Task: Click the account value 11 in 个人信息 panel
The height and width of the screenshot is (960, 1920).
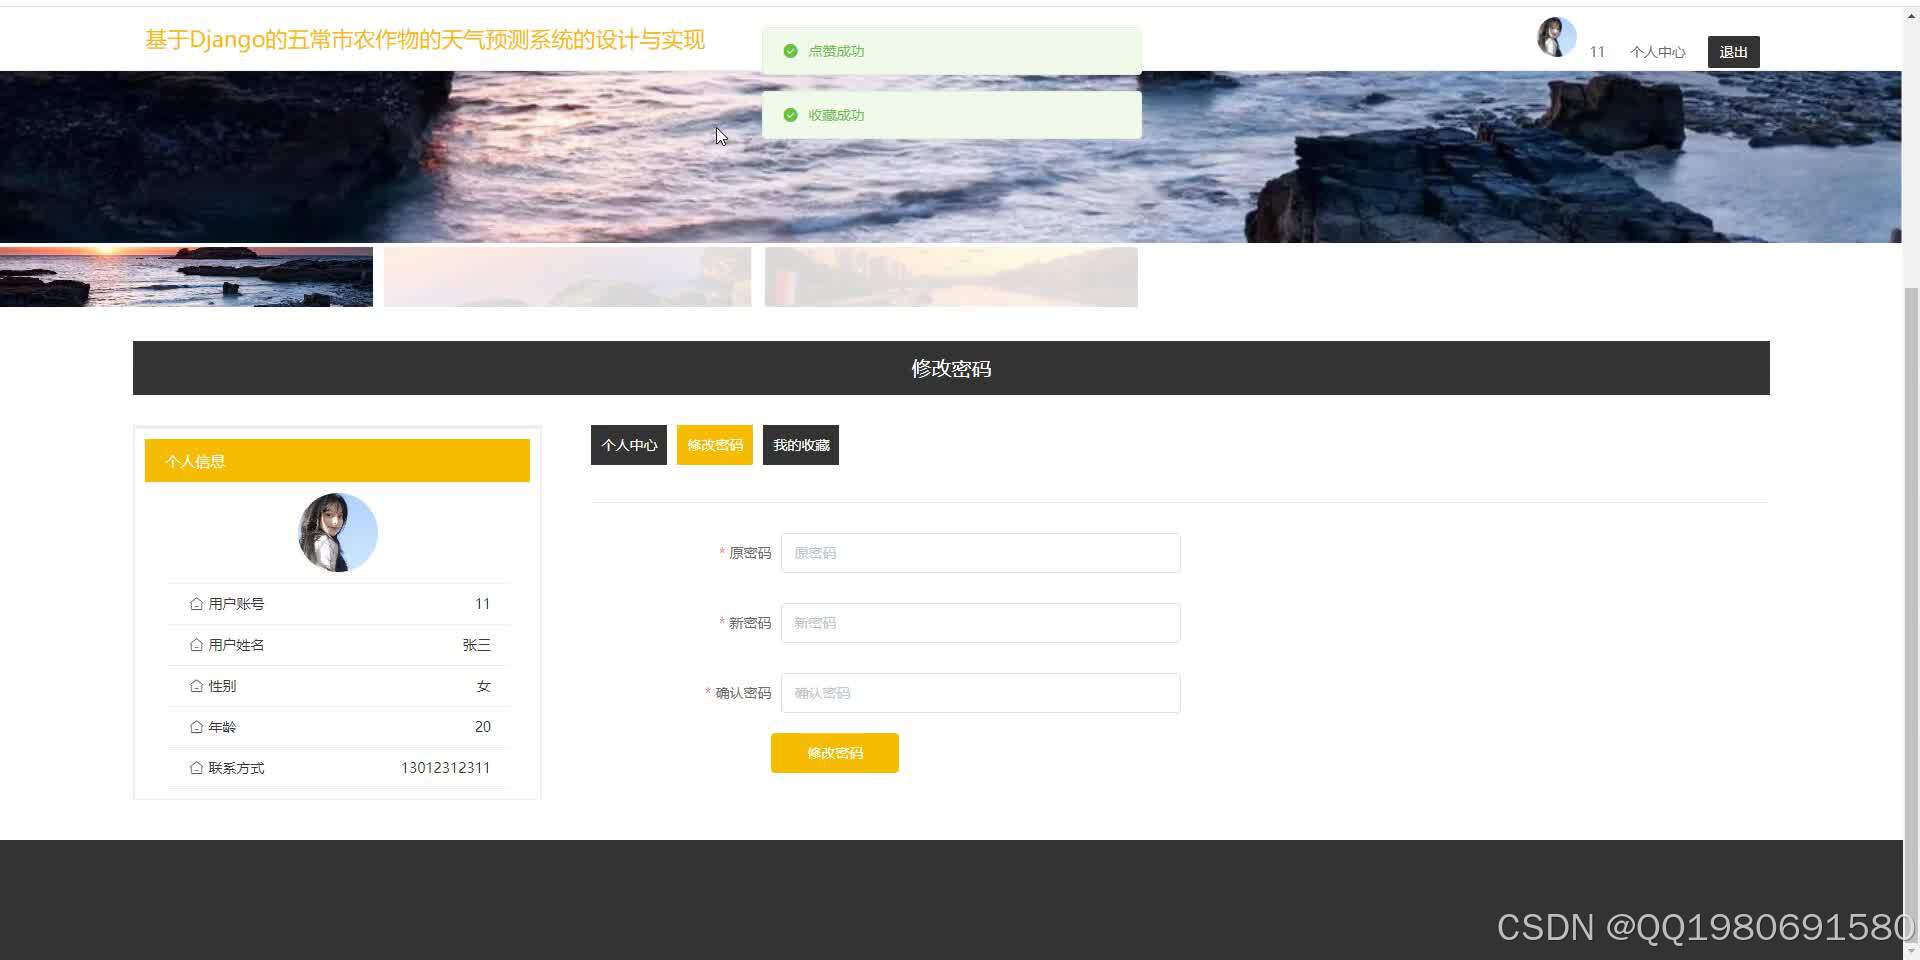Action: pos(483,604)
